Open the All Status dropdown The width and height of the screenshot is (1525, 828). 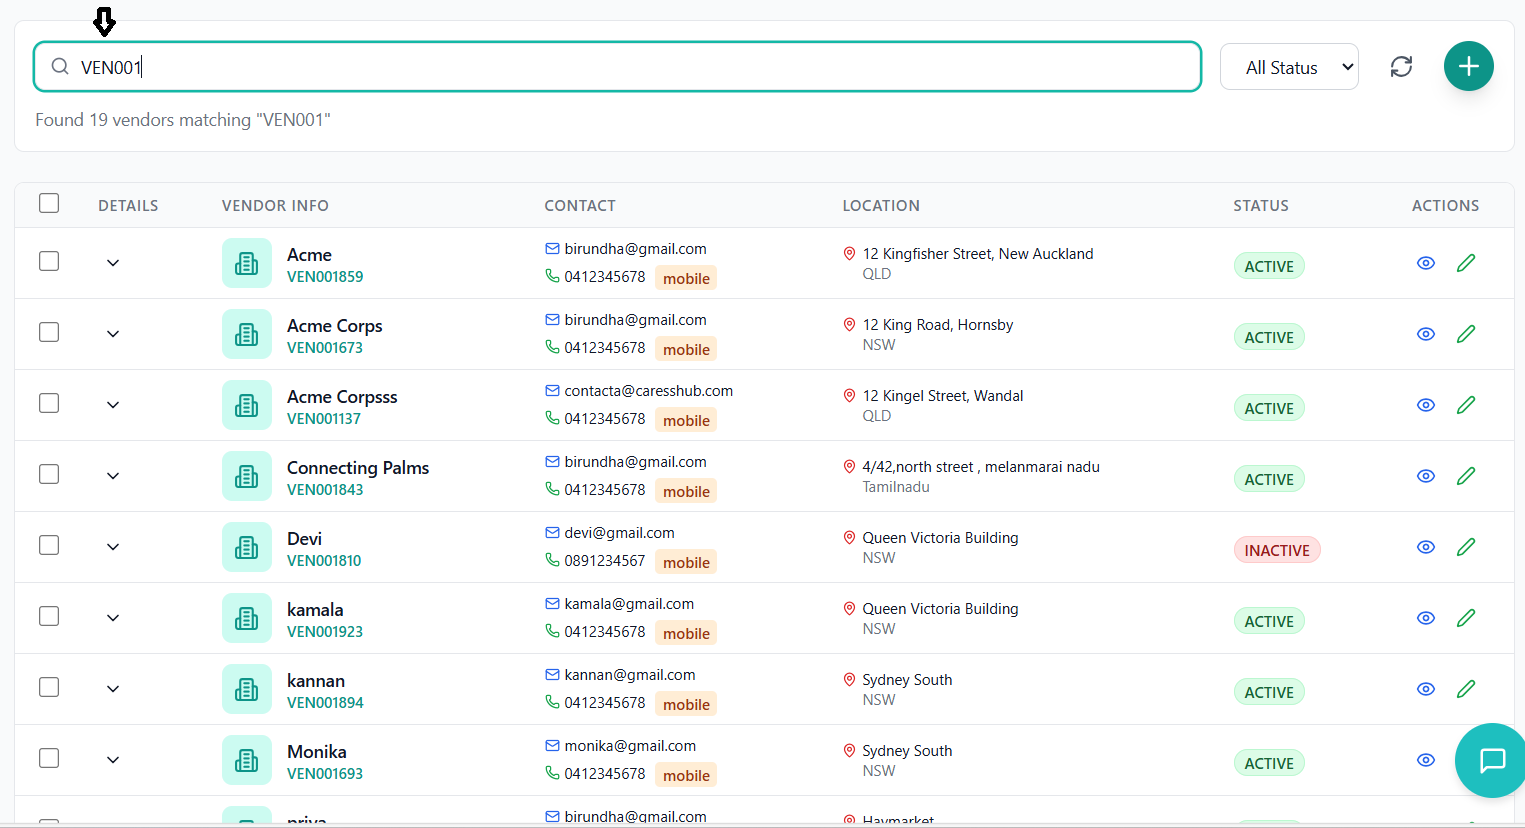pos(1289,66)
